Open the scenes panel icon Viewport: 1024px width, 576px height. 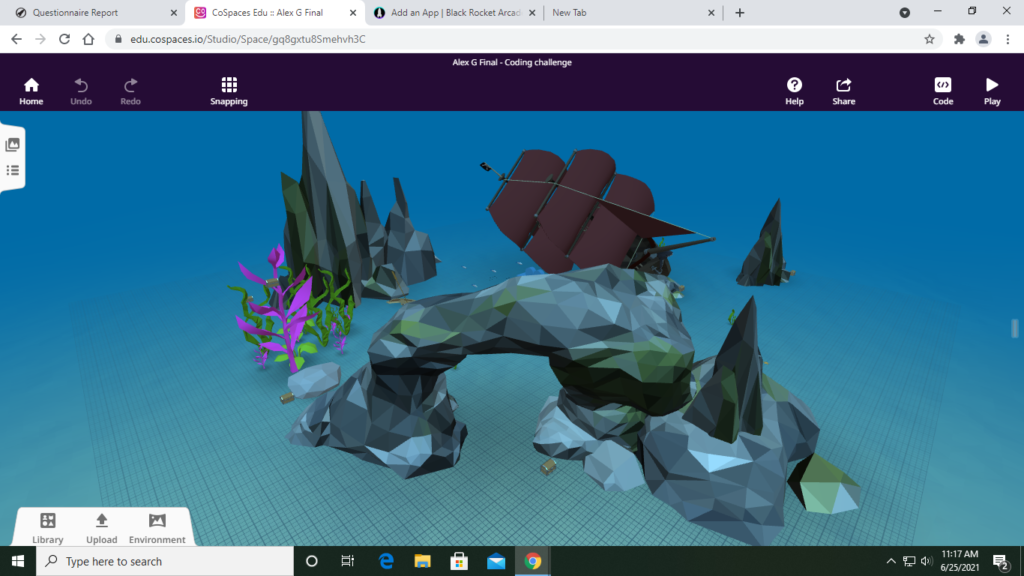pyautogui.click(x=12, y=144)
